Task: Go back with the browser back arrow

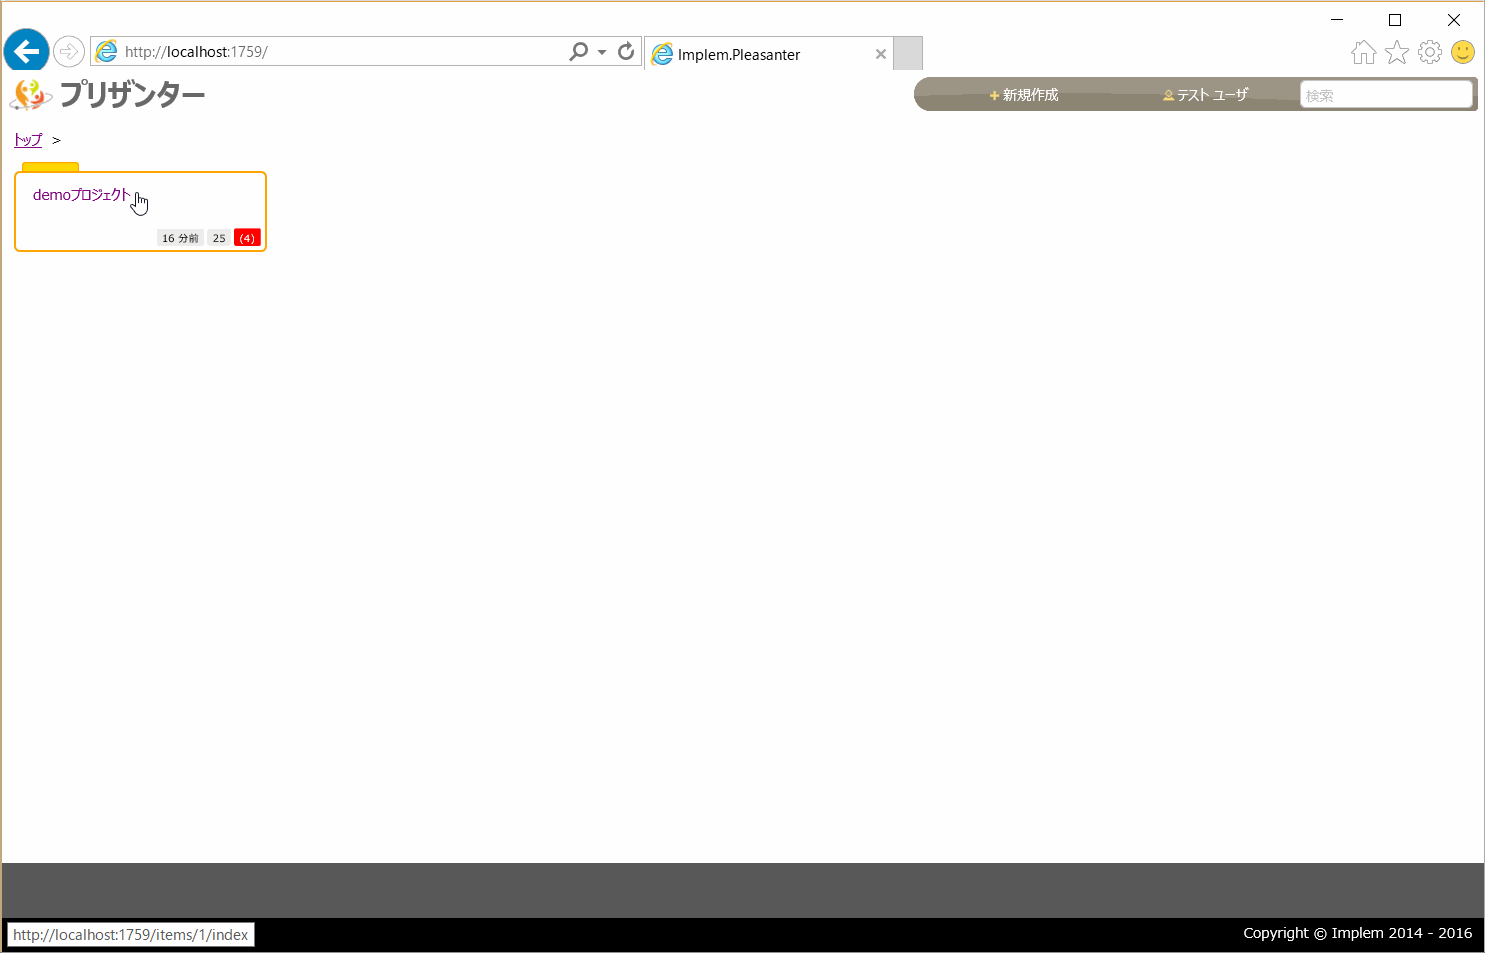Action: tap(27, 51)
